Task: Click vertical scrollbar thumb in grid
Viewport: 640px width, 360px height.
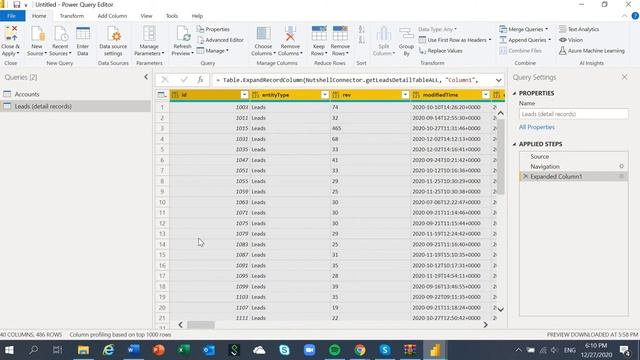Action: point(500,157)
